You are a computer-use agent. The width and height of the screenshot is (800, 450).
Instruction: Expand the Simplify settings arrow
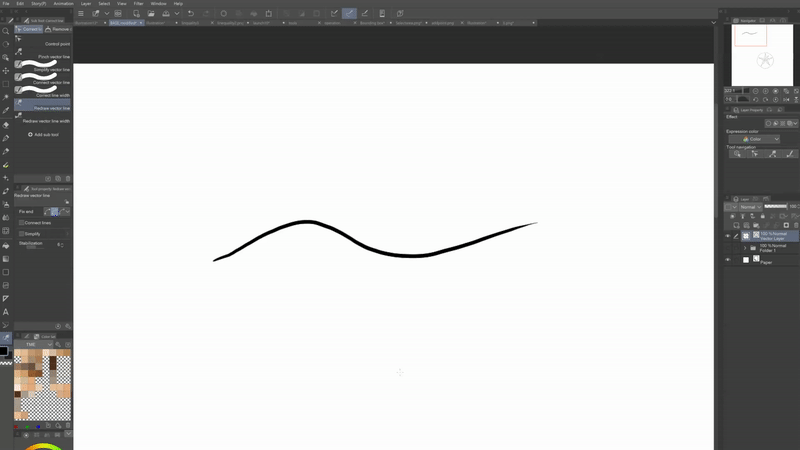tap(67, 234)
